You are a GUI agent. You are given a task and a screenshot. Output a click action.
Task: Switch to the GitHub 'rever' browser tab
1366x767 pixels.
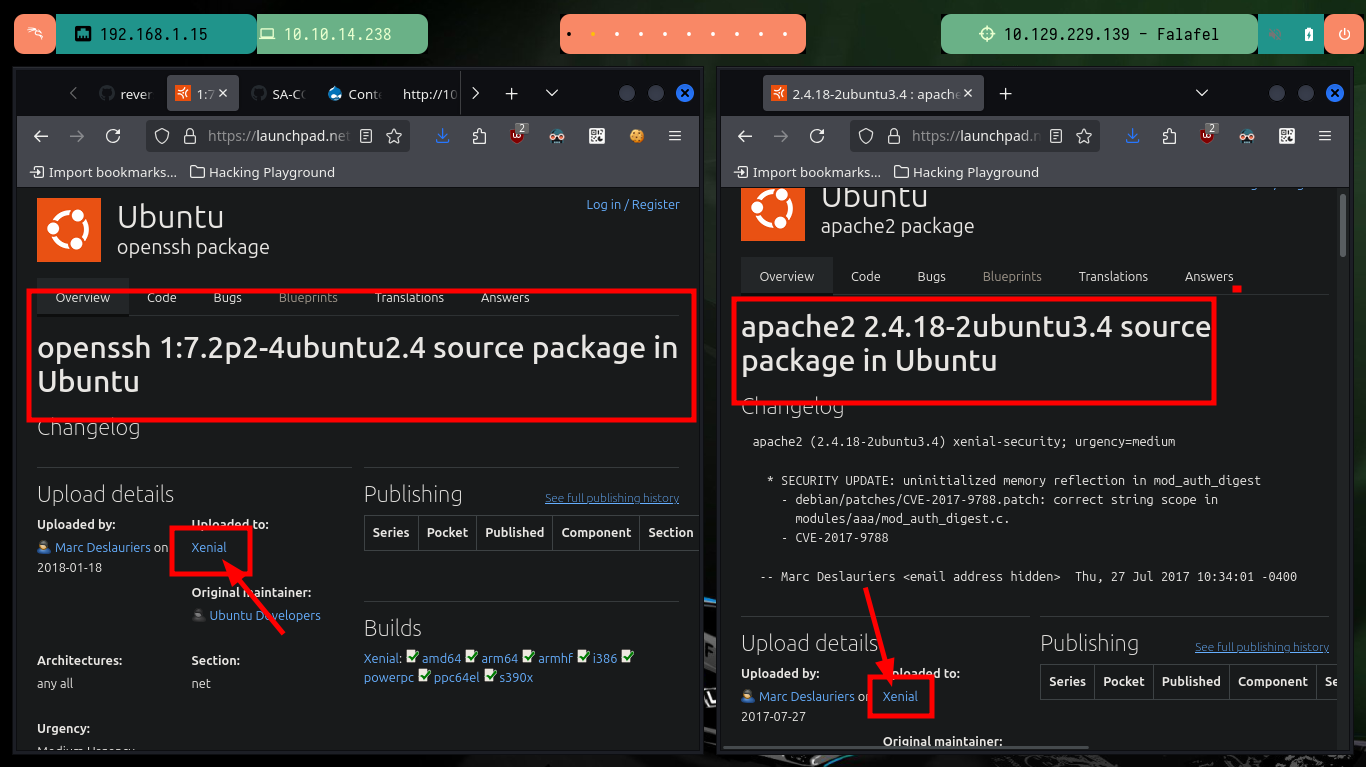[x=125, y=94]
